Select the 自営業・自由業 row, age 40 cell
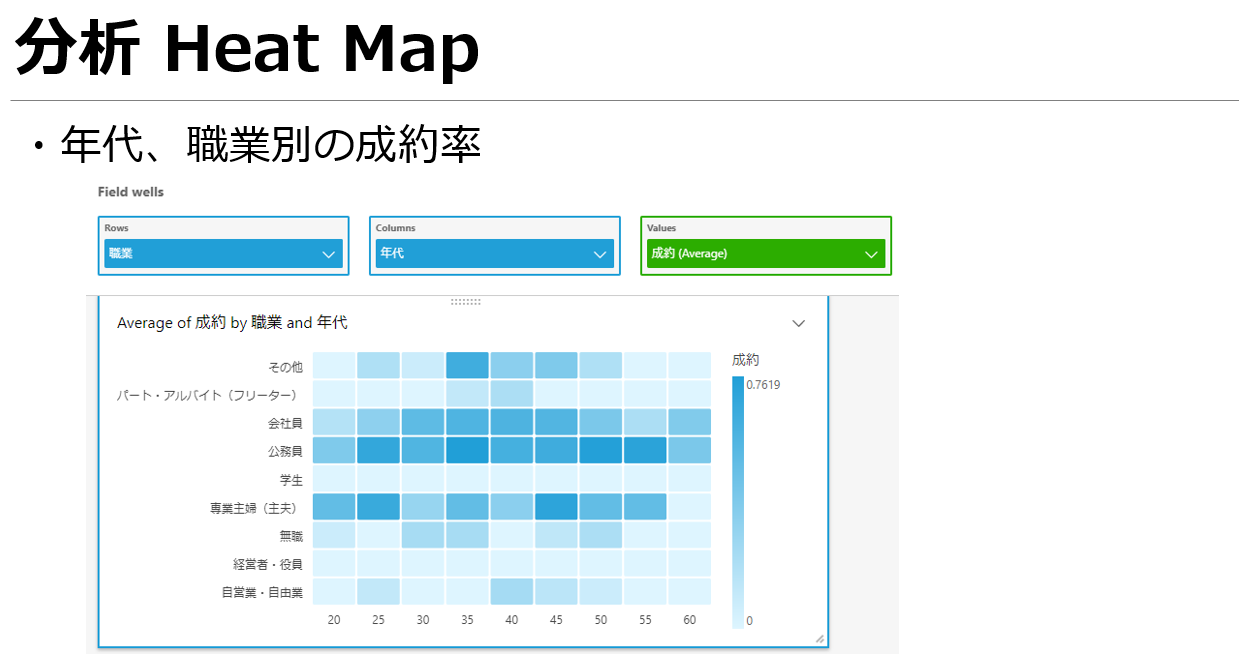 [512, 591]
